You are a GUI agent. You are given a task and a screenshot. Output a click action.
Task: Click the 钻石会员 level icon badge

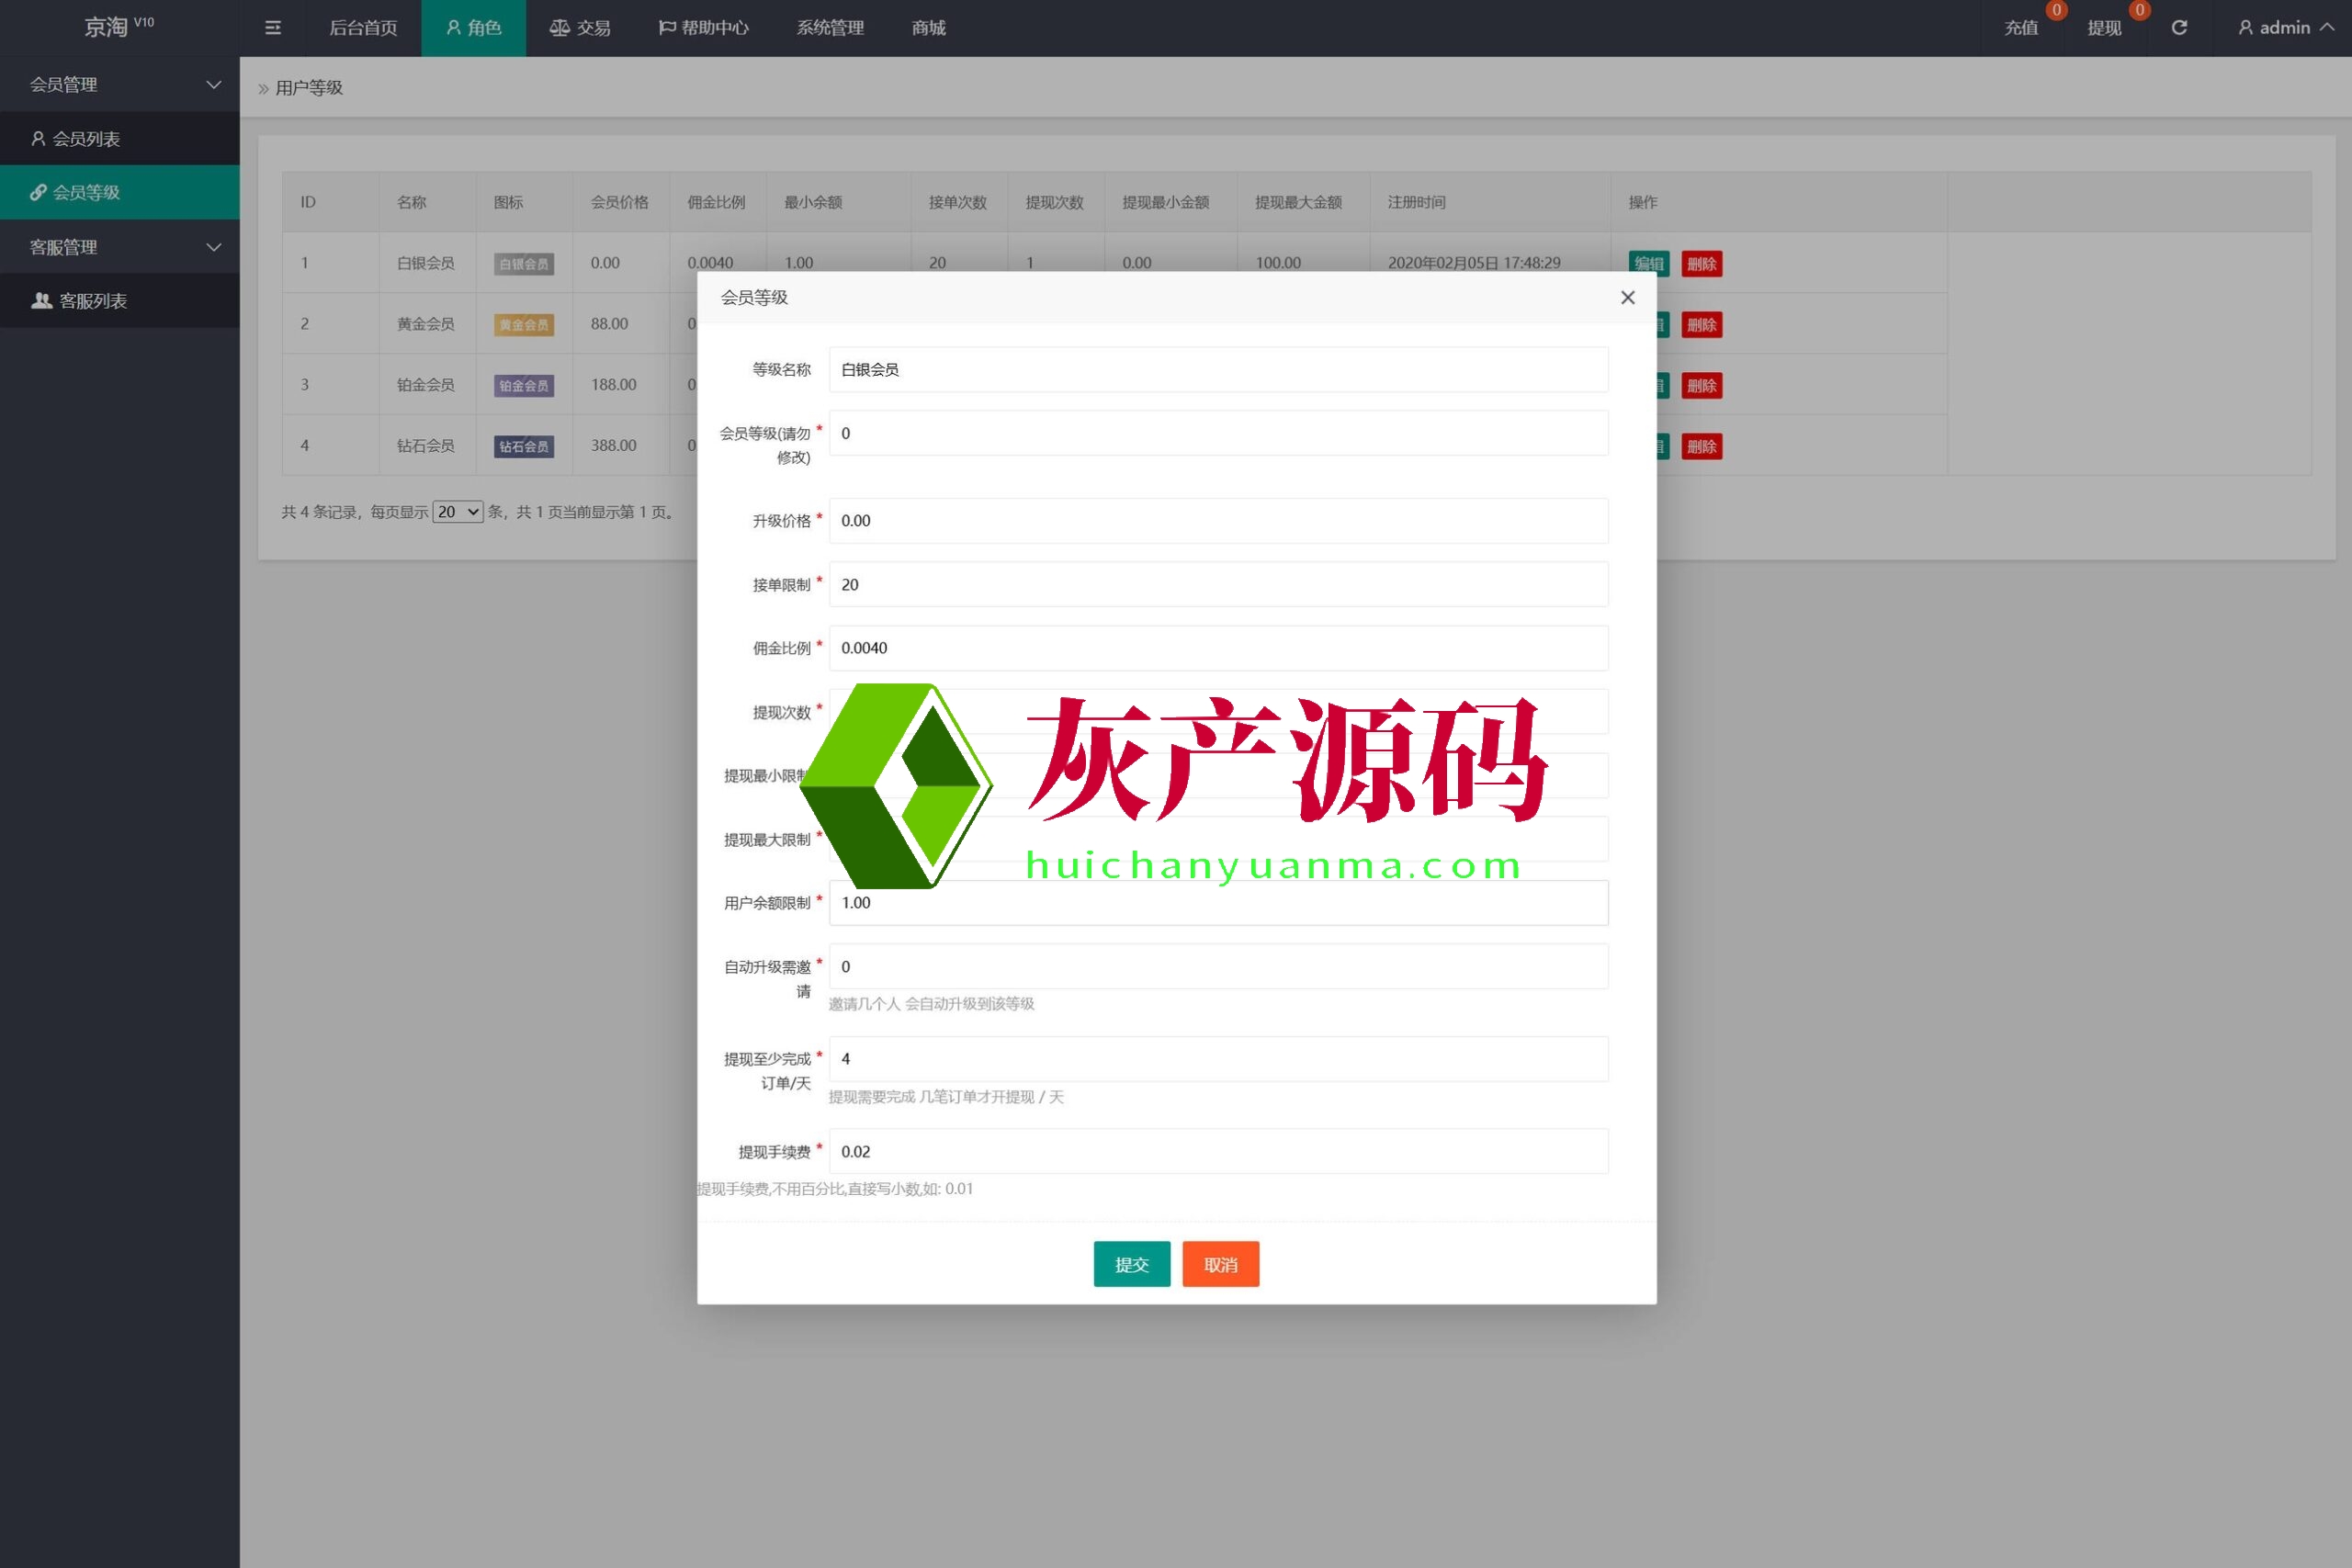click(523, 447)
